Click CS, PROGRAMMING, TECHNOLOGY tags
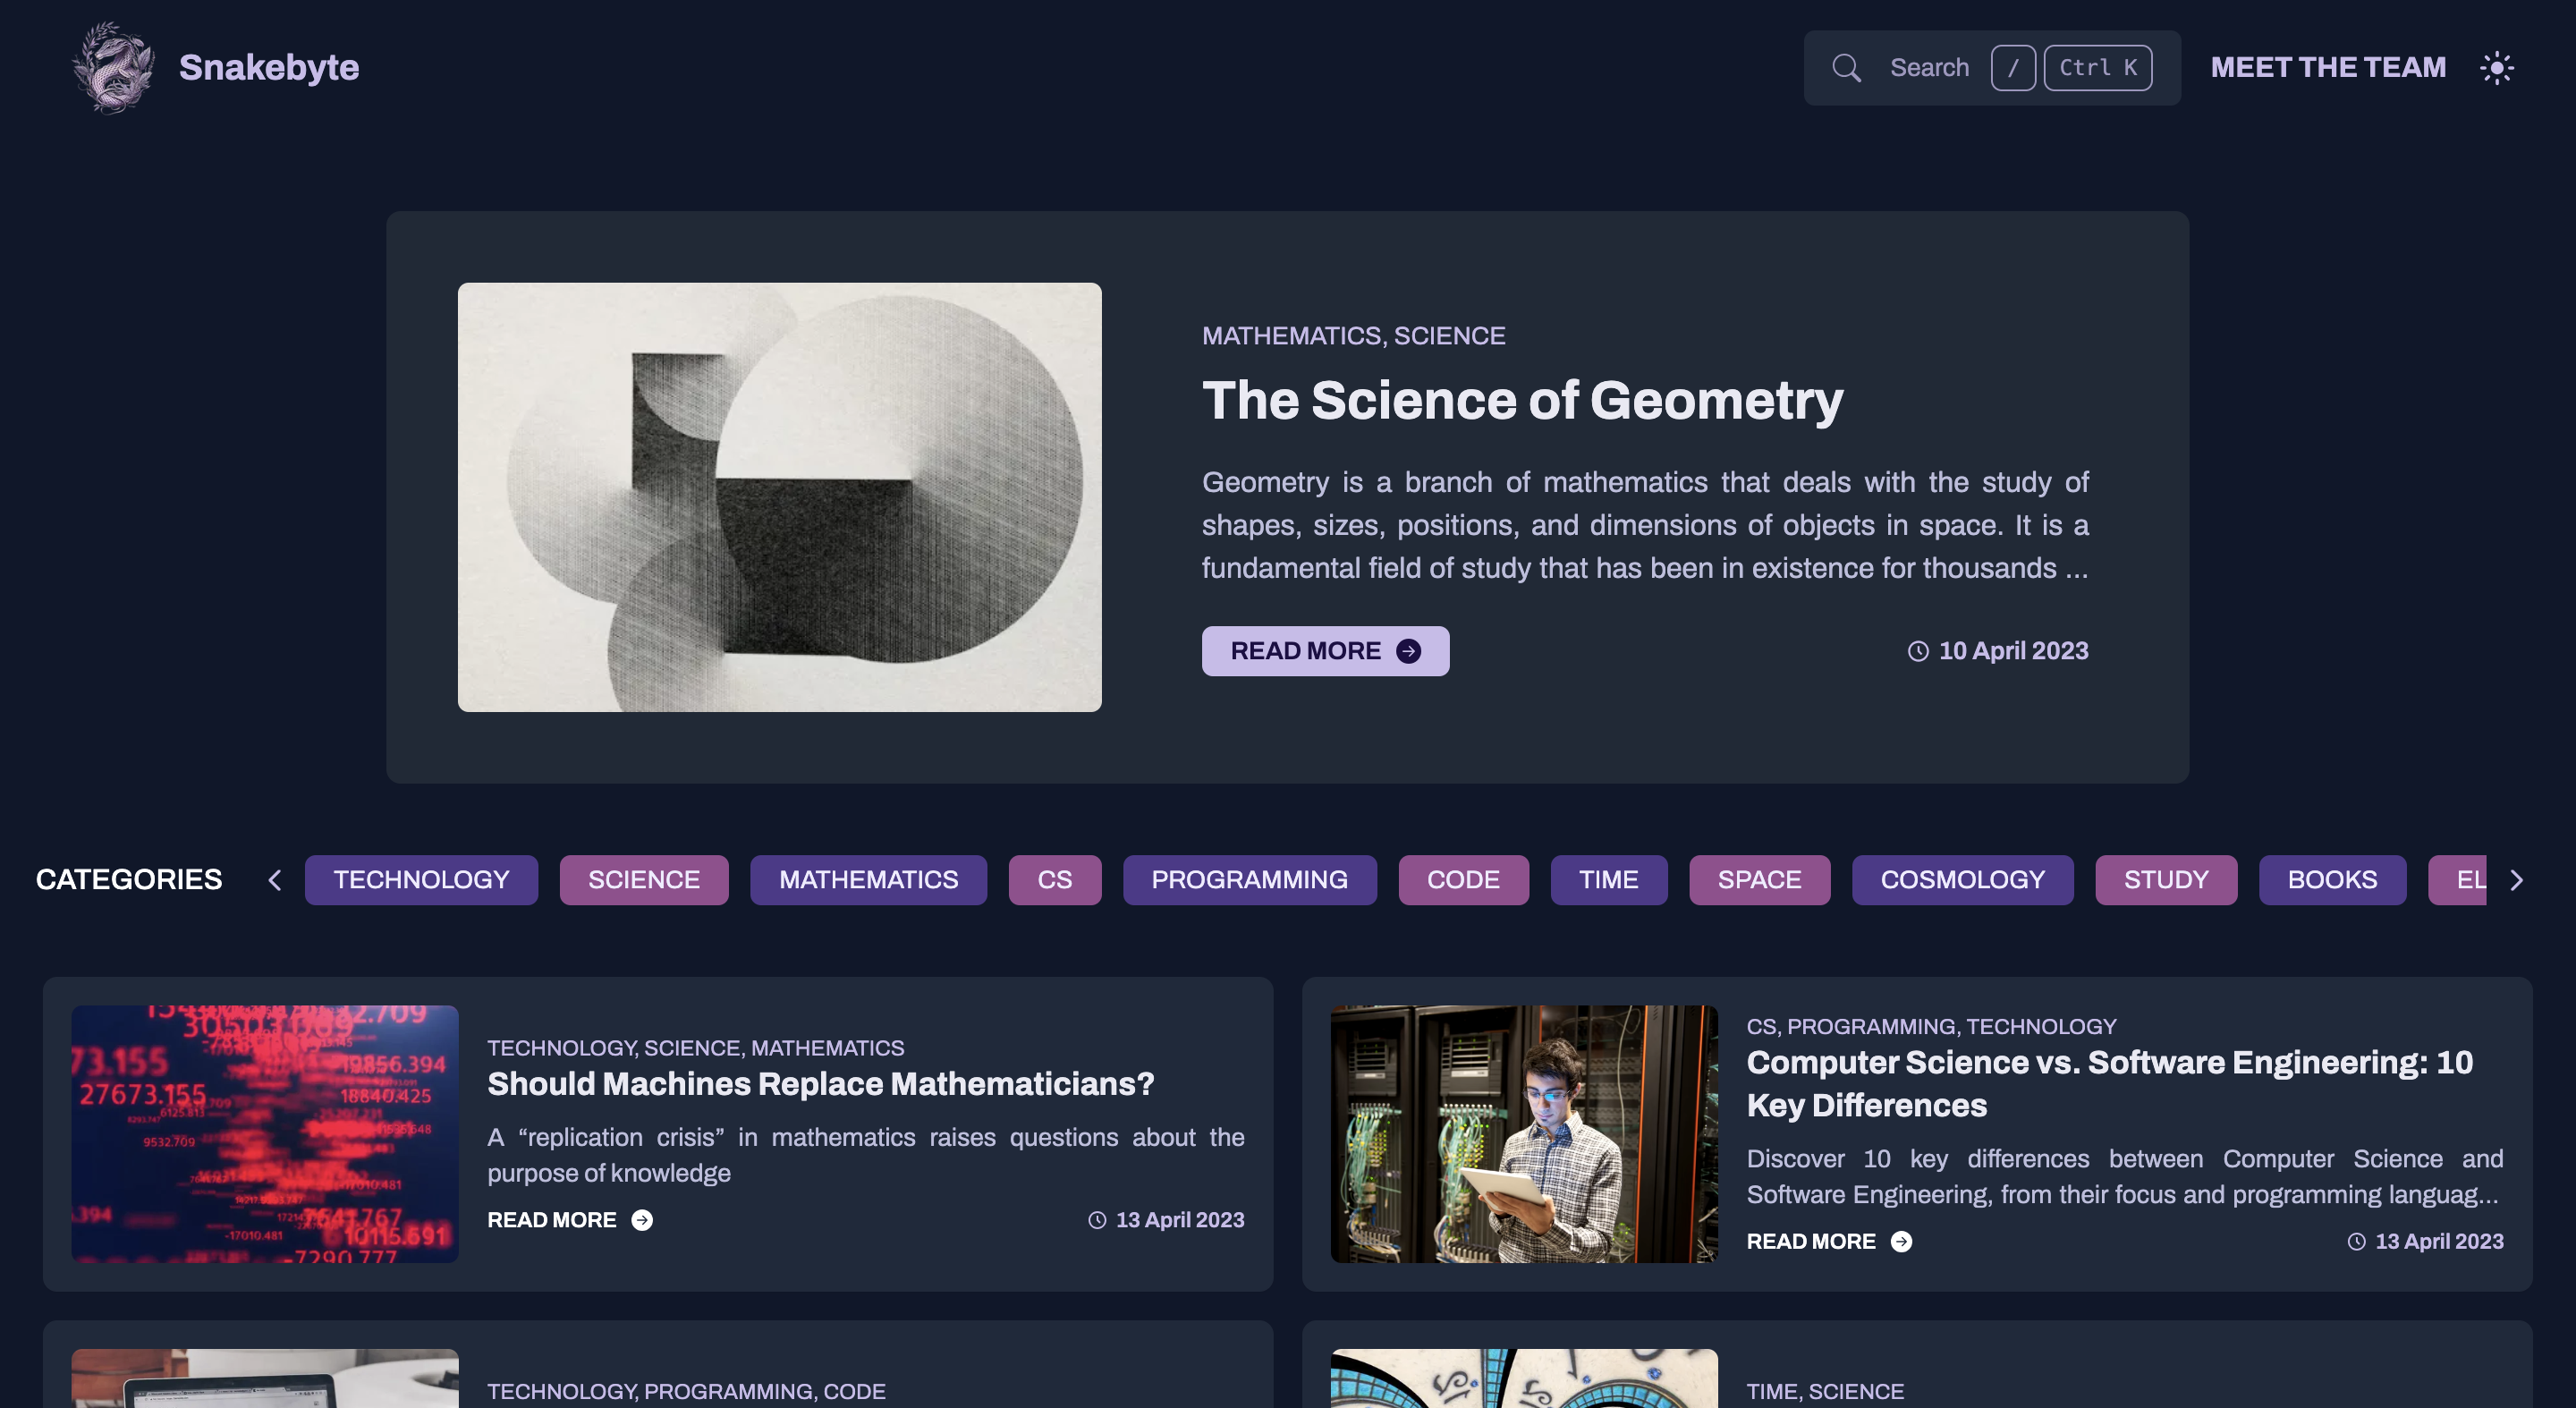This screenshot has width=2576, height=1408. (x=1932, y=1026)
